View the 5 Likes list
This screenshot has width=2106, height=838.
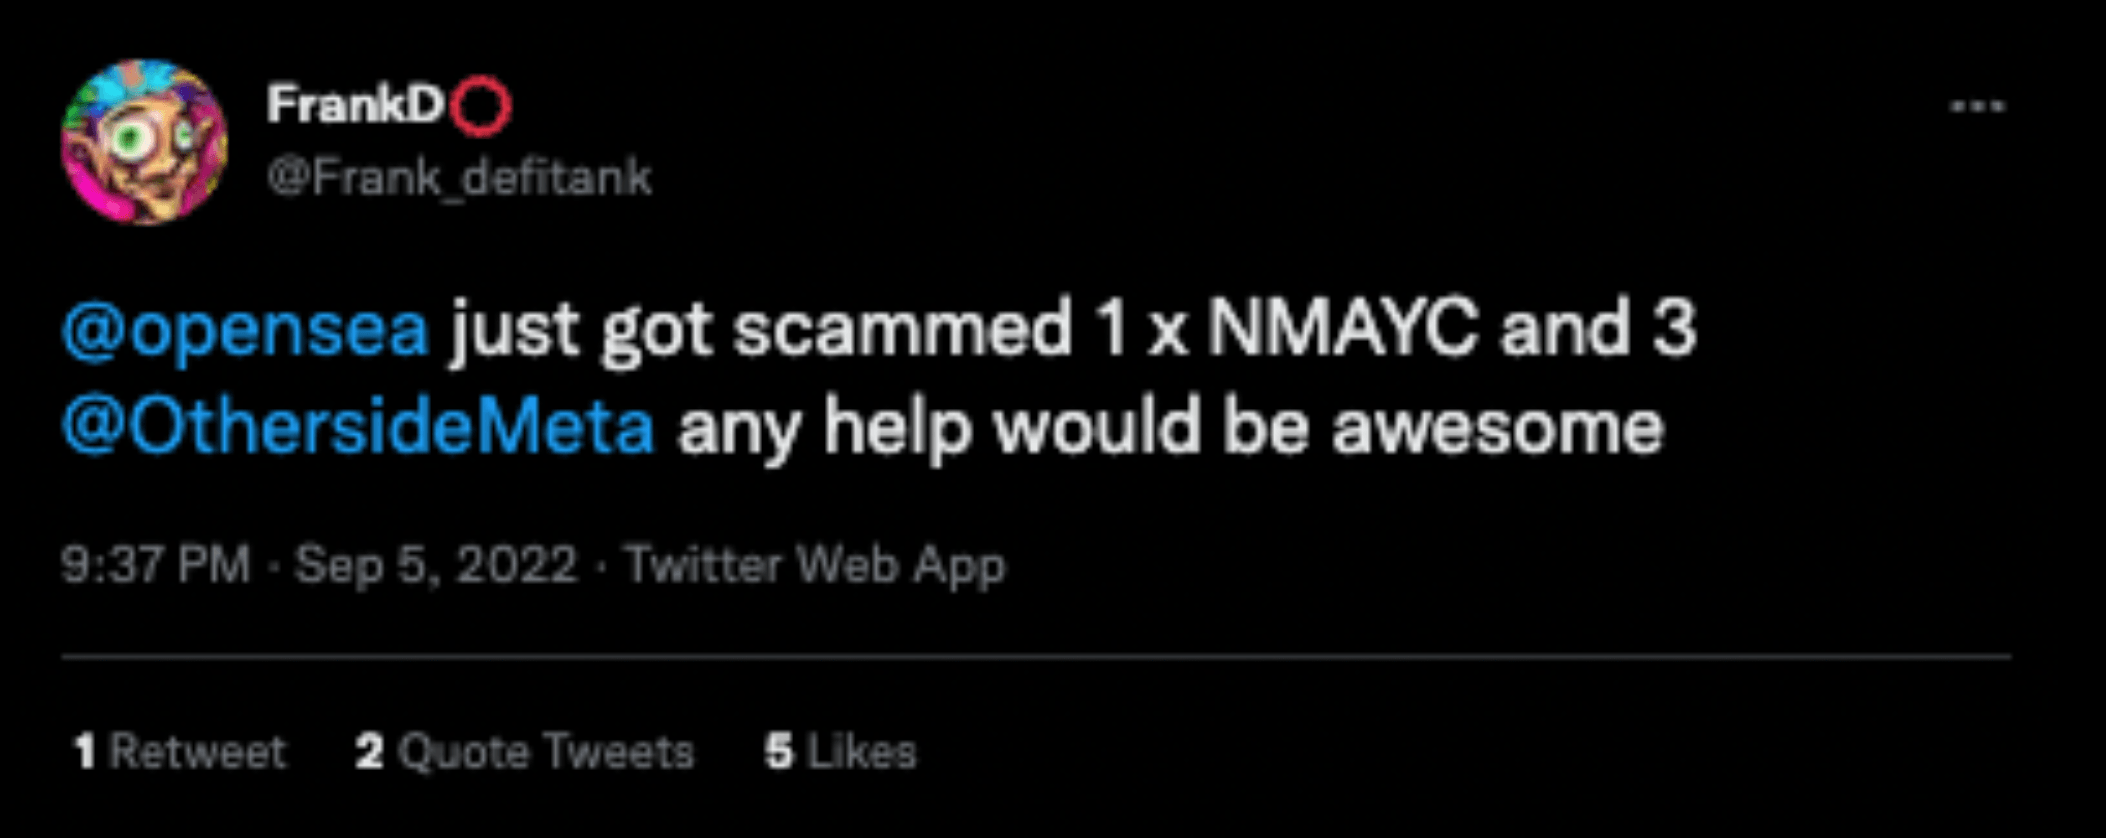(x=840, y=751)
